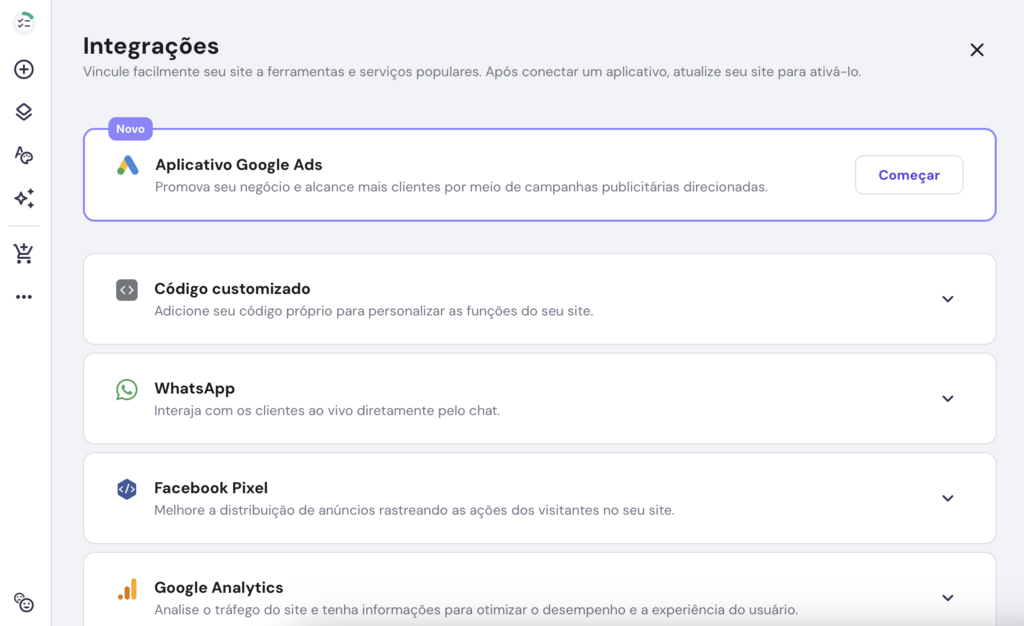
Task: Expand the Facebook Pixel section
Action: pyautogui.click(x=947, y=498)
